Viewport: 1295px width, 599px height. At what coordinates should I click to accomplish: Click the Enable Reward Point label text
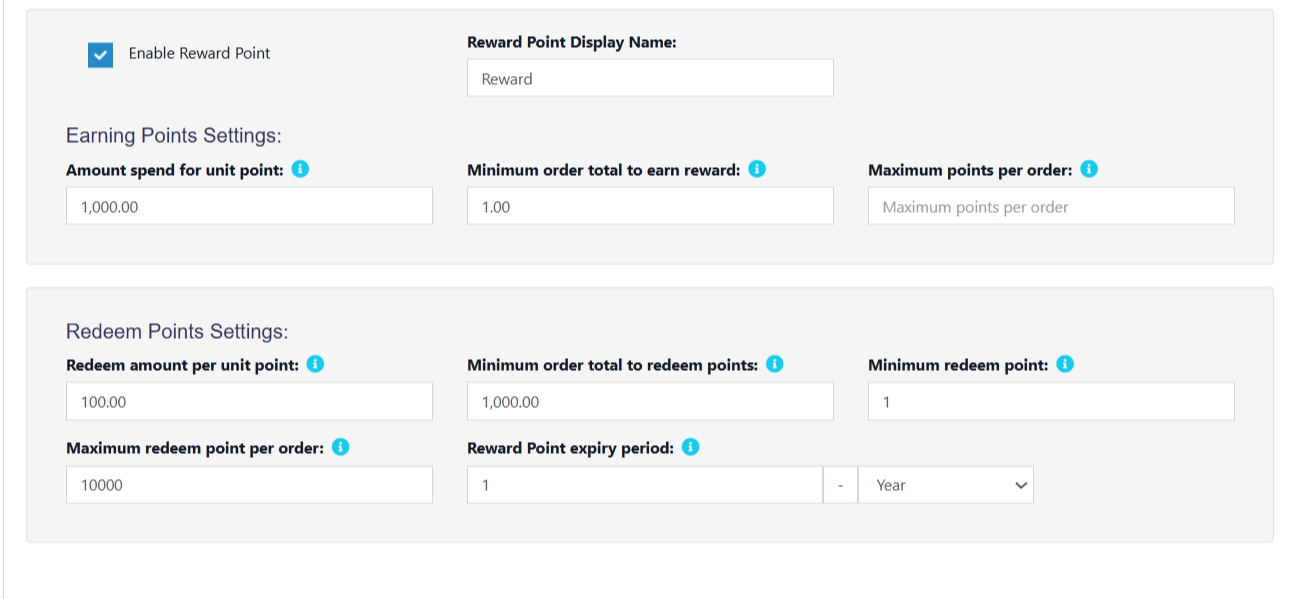click(199, 53)
